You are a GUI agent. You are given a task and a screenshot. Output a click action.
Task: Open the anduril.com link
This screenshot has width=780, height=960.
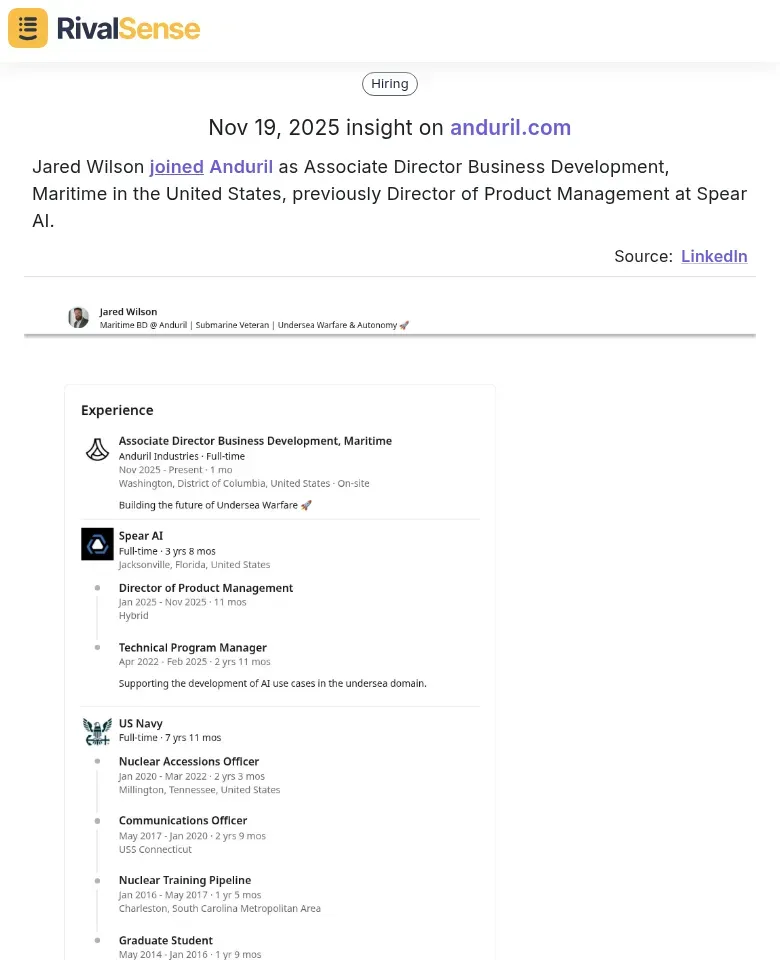coord(510,128)
